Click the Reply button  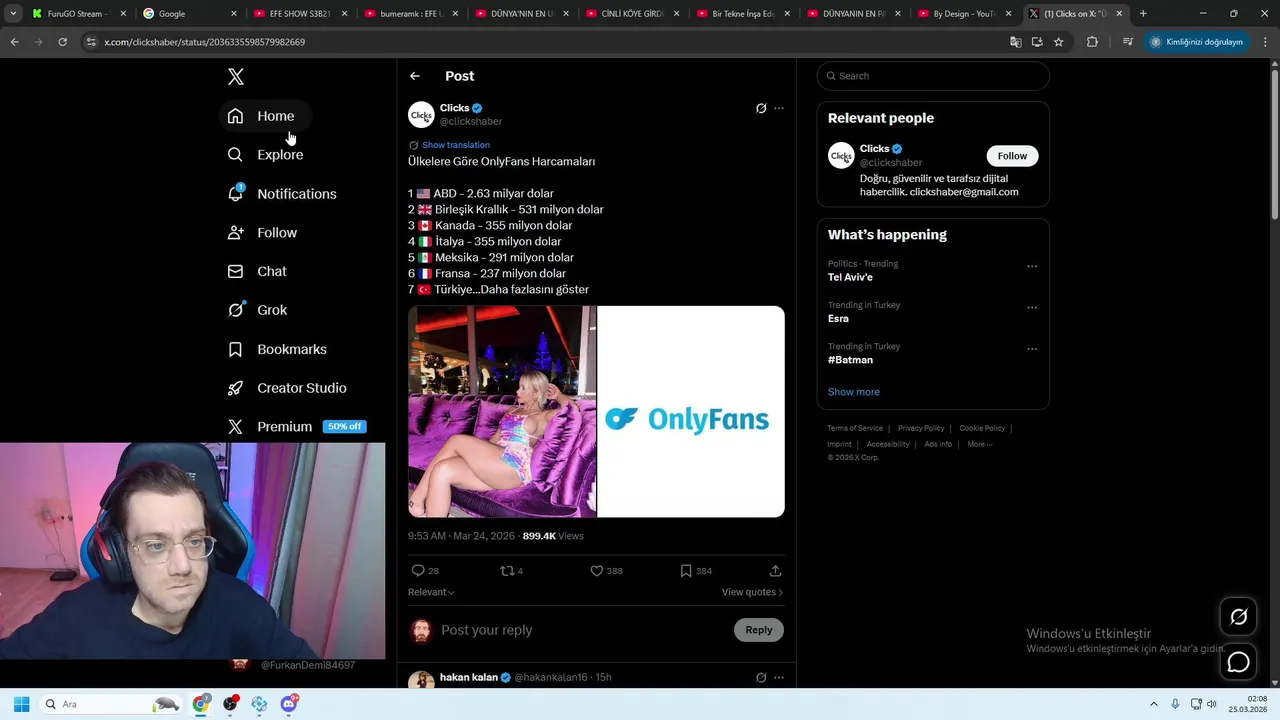pos(759,630)
